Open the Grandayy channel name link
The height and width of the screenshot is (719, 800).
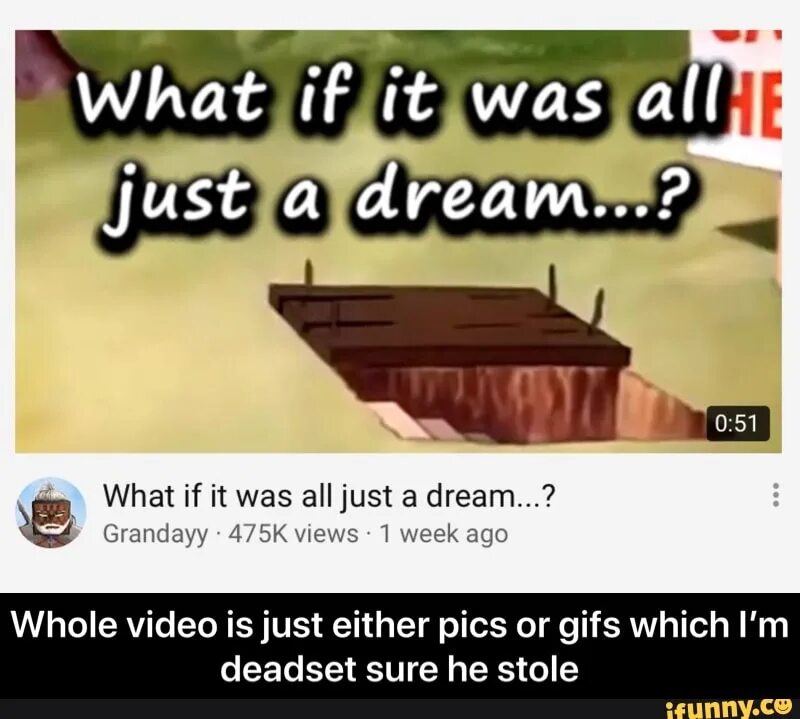point(156,534)
